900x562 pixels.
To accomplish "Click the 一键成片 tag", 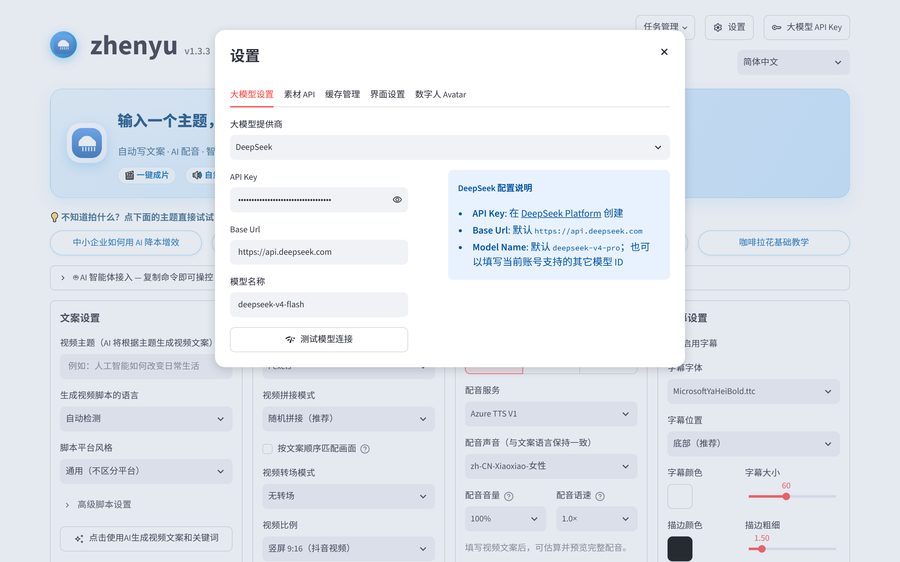I will point(147,175).
